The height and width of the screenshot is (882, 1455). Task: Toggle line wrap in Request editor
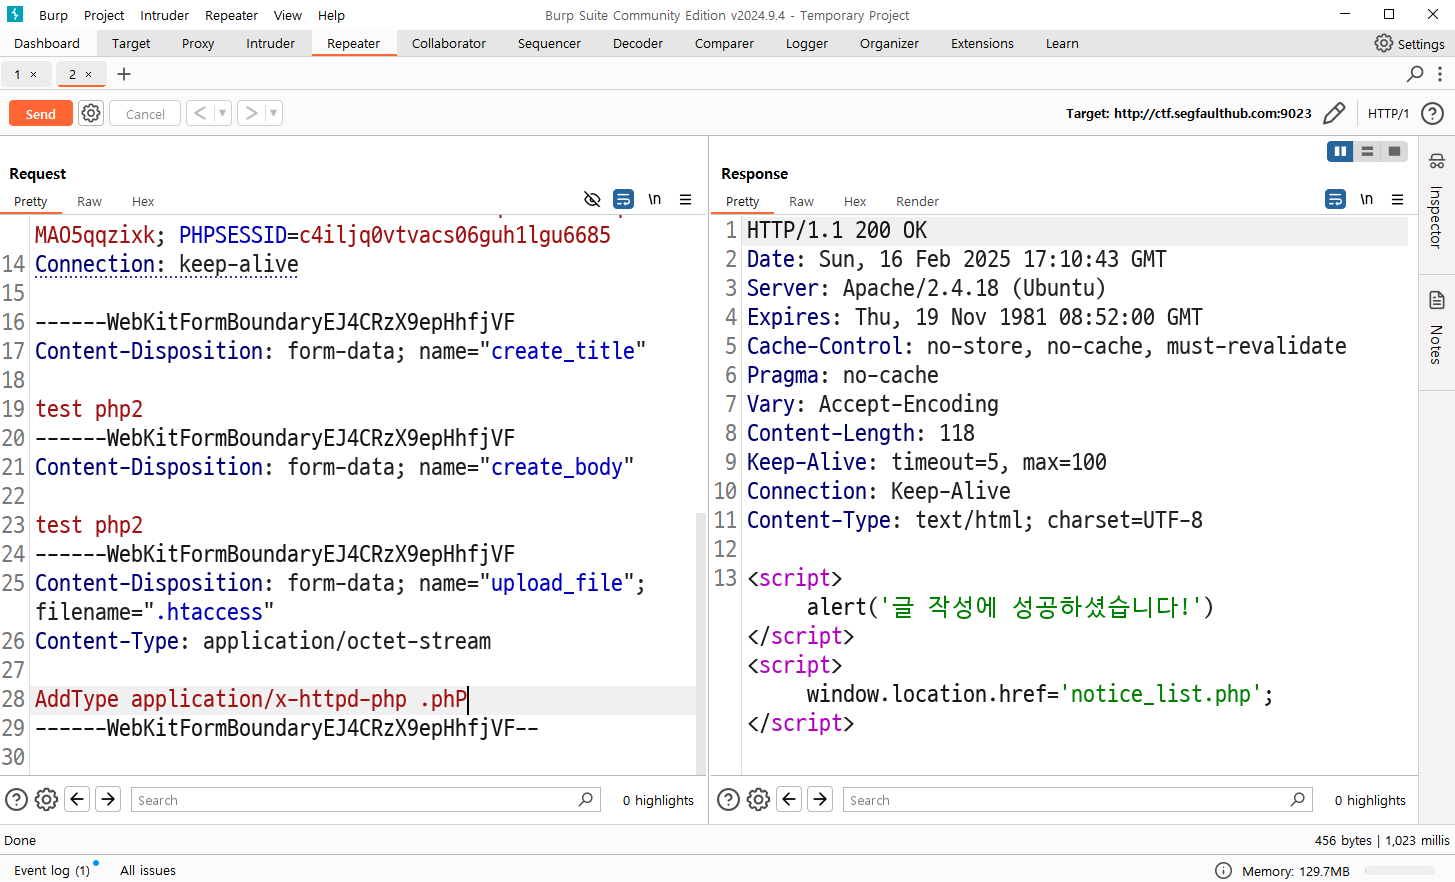pyautogui.click(x=623, y=199)
